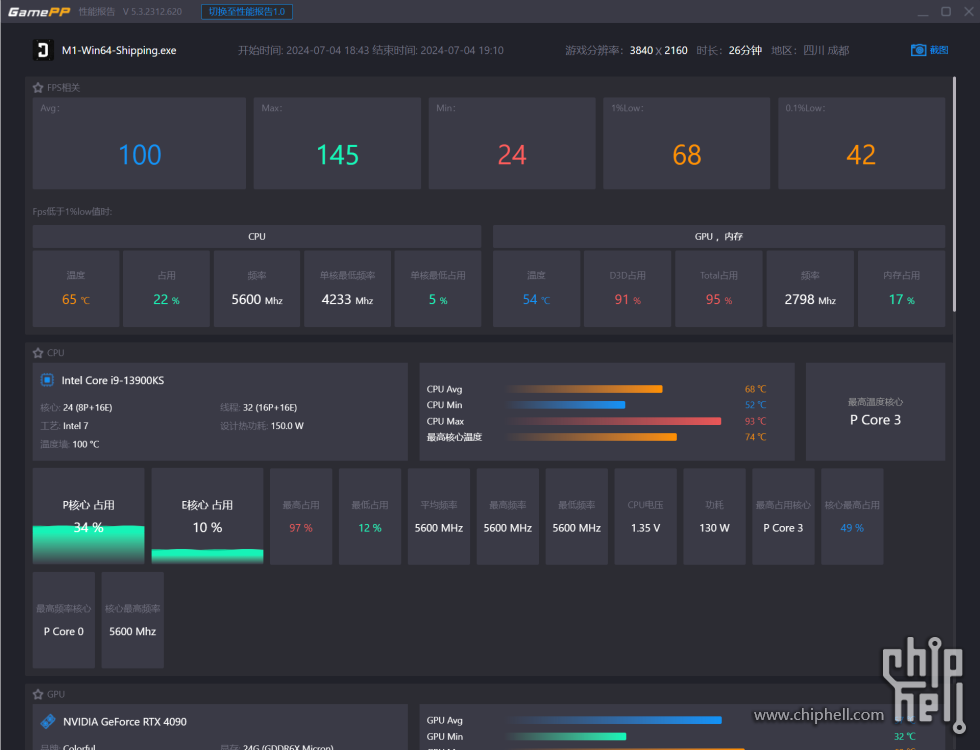Image resolution: width=980 pixels, height=750 pixels.
Task: Click the 最高温度核心 P Core 3 card
Action: (875, 412)
